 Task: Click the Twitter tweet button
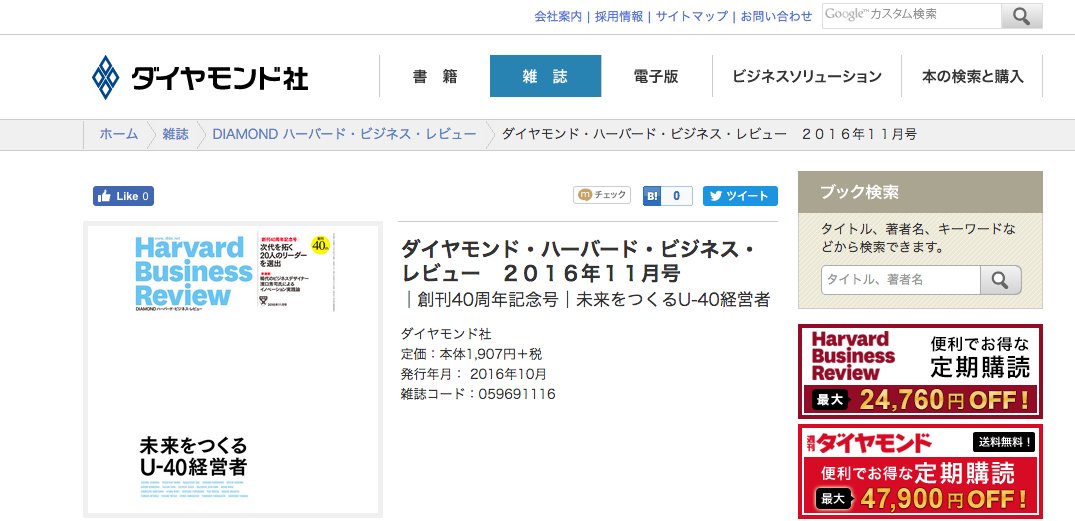[740, 196]
